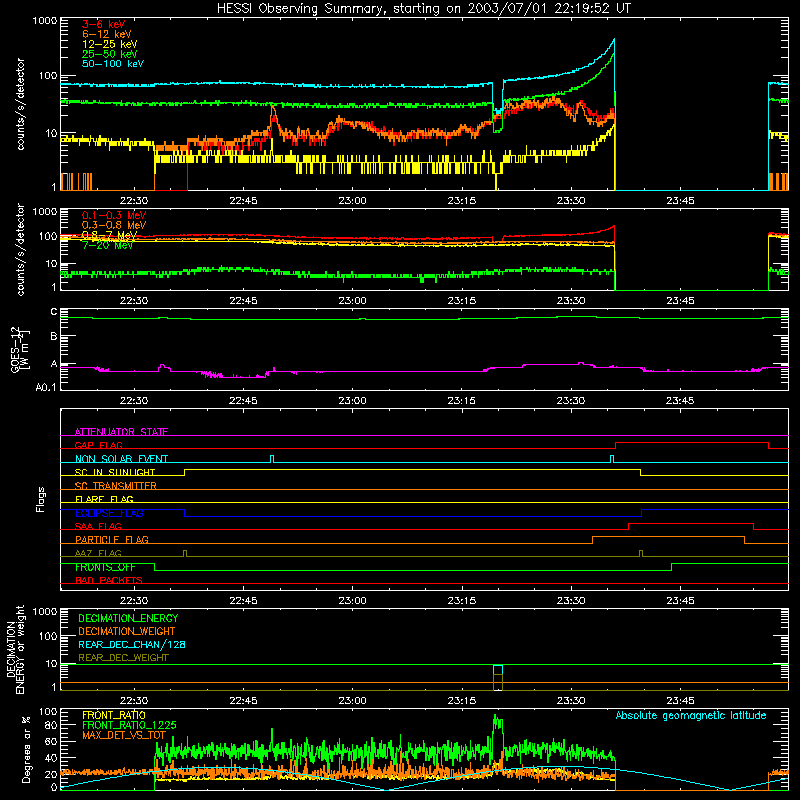Click the DECIMATION_WEIGHT legend label
This screenshot has height=800, width=800.
pos(127,631)
